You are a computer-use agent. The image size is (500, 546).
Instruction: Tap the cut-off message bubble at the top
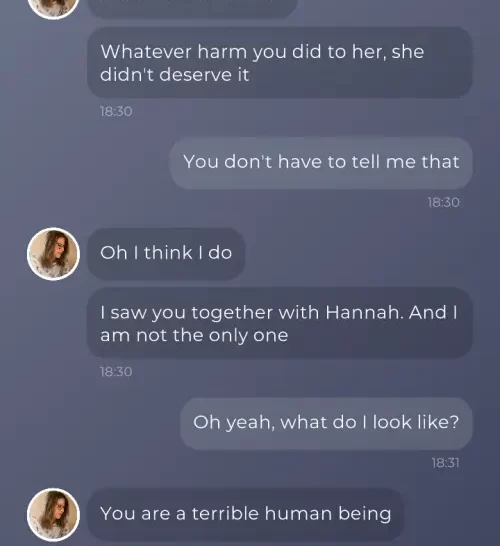pos(192,8)
